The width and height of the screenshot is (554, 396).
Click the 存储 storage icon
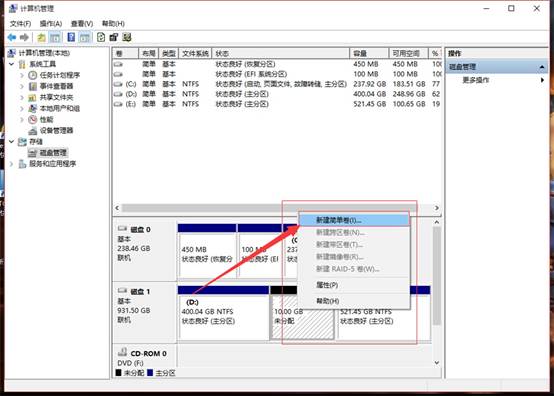[x=22, y=142]
